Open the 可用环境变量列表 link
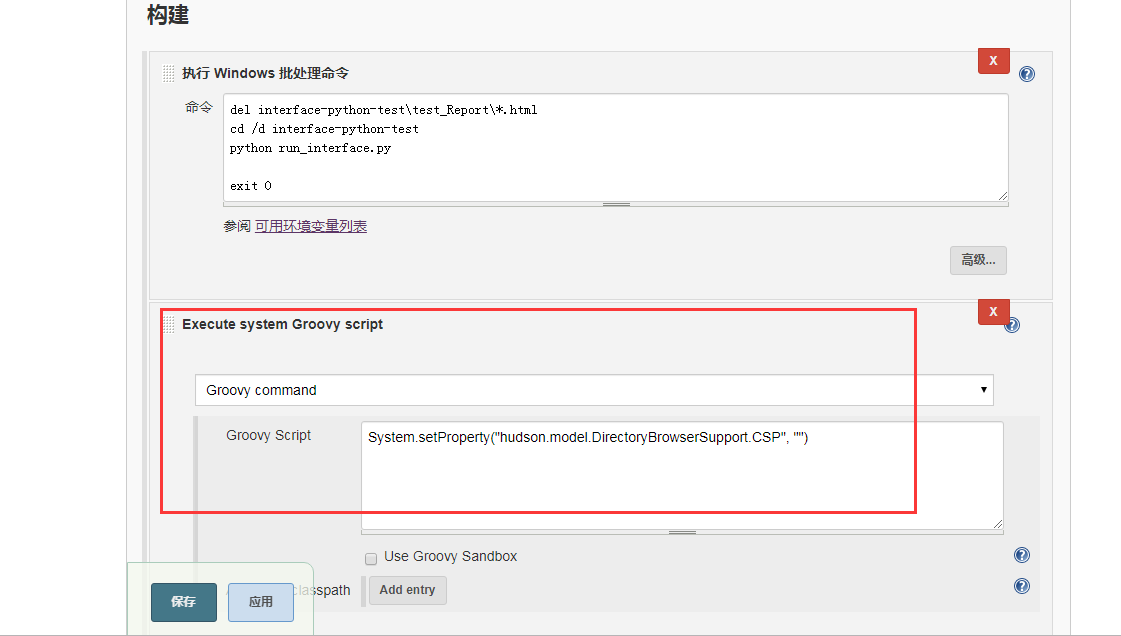Screen dimensions: 1121x636 [x=310, y=226]
